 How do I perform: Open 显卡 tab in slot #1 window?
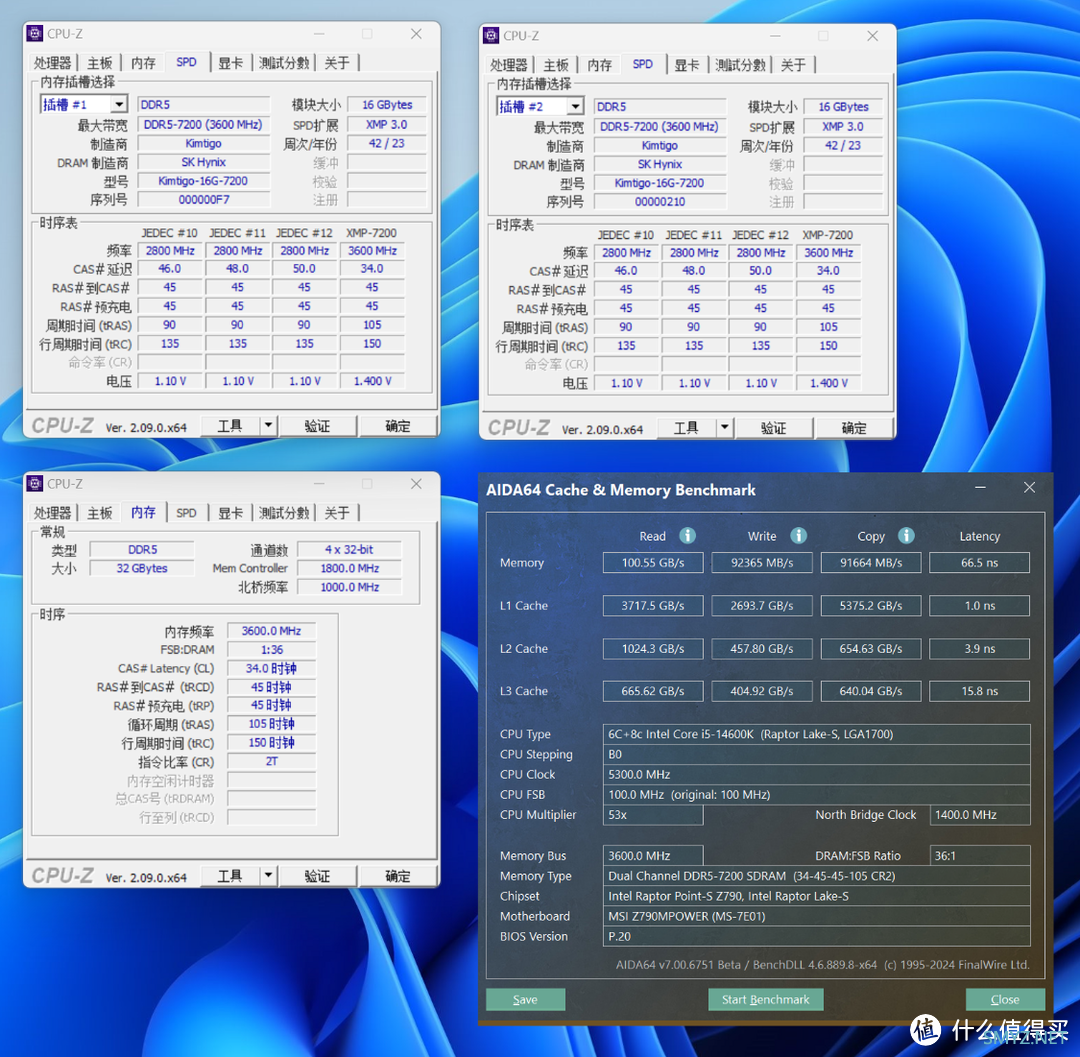point(231,63)
